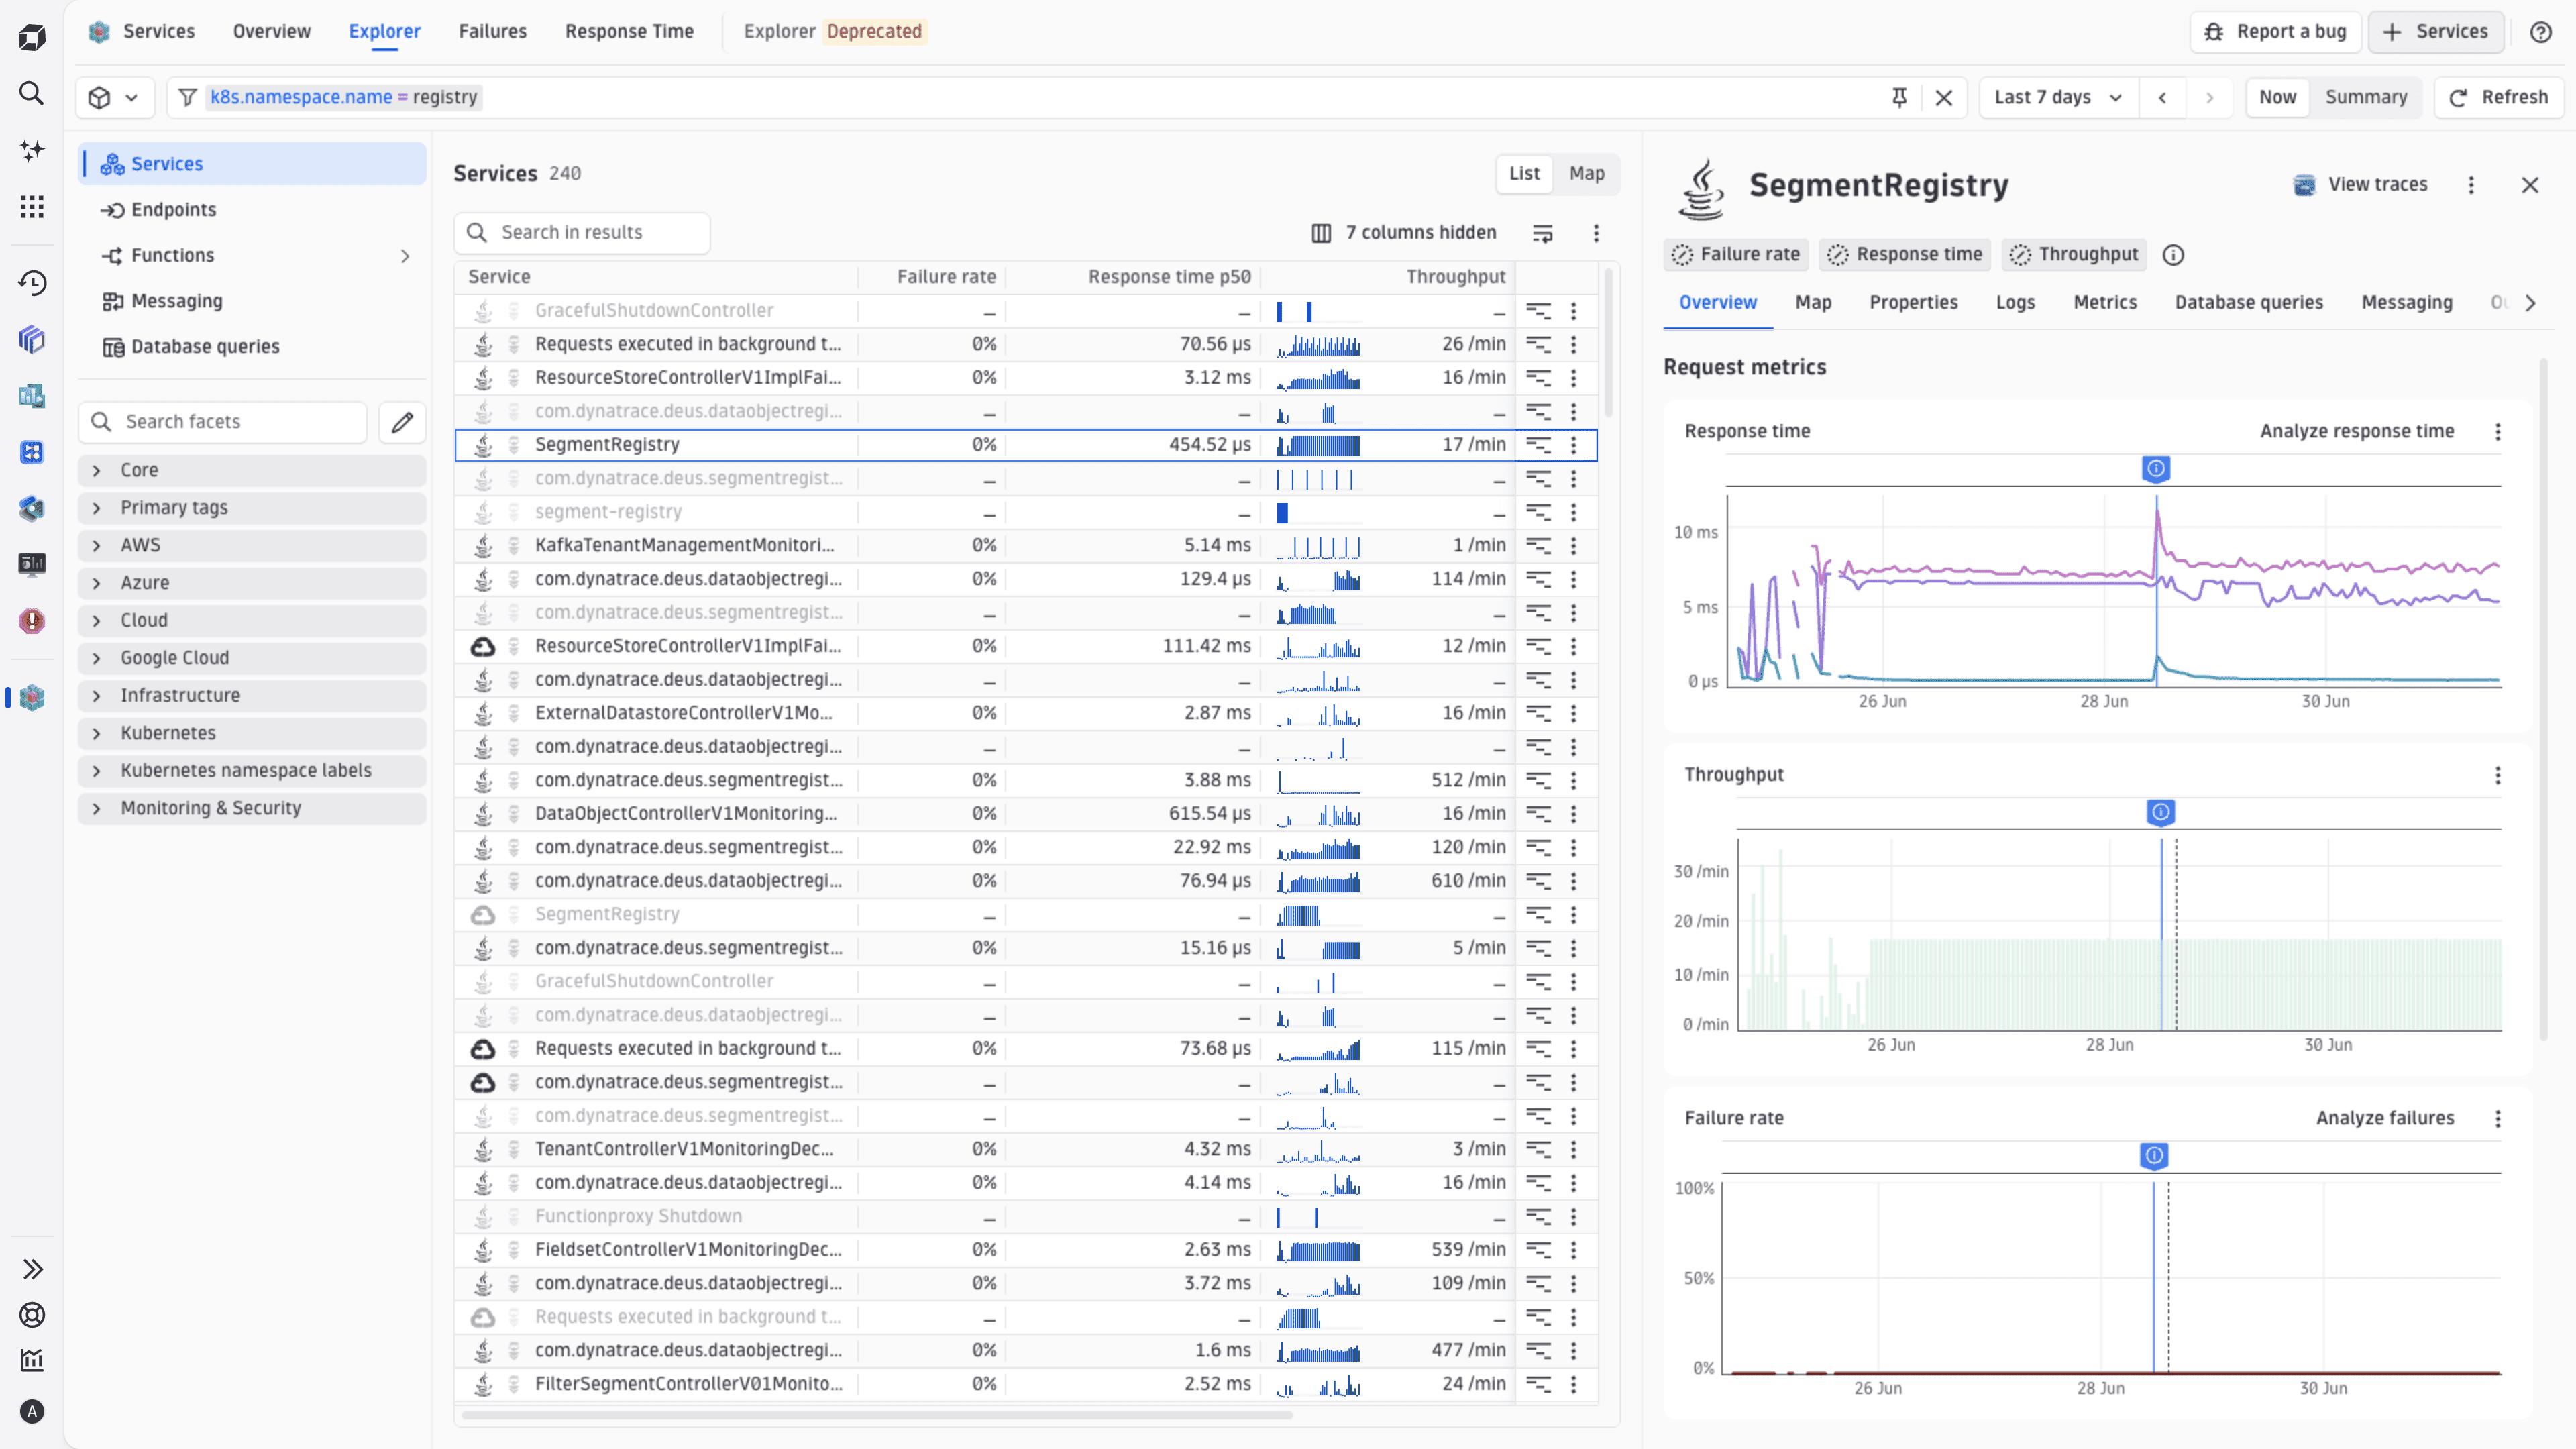Open the support lifebuoy icon
This screenshot has width=2576, height=1449.
tap(32, 1315)
